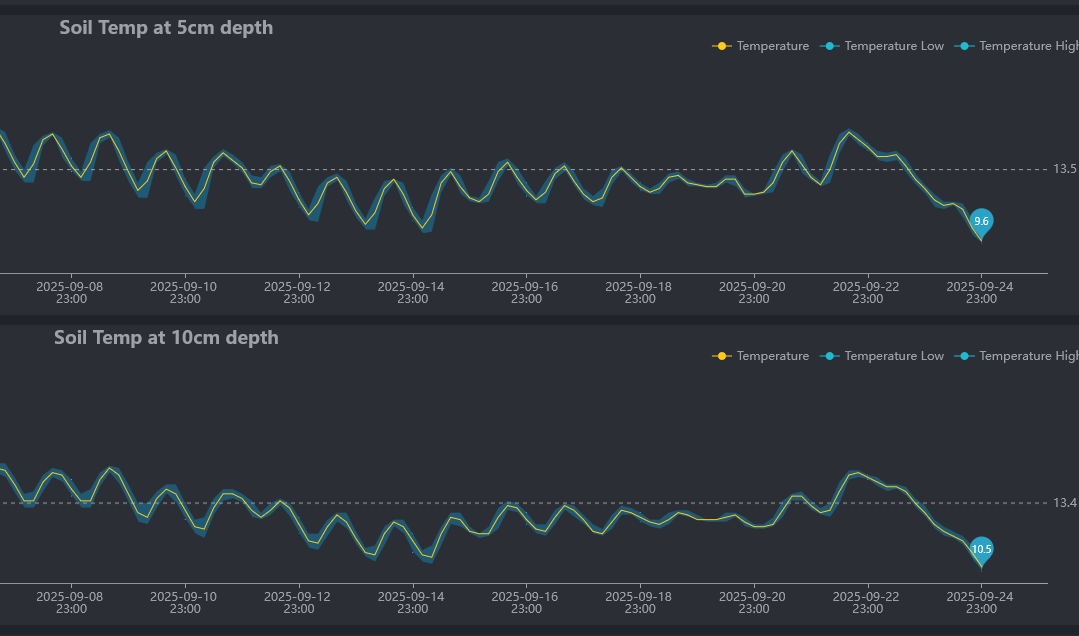The image size is (1079, 636).
Task: Hide Temperature Low via 10cm legend label
Action: pos(894,356)
